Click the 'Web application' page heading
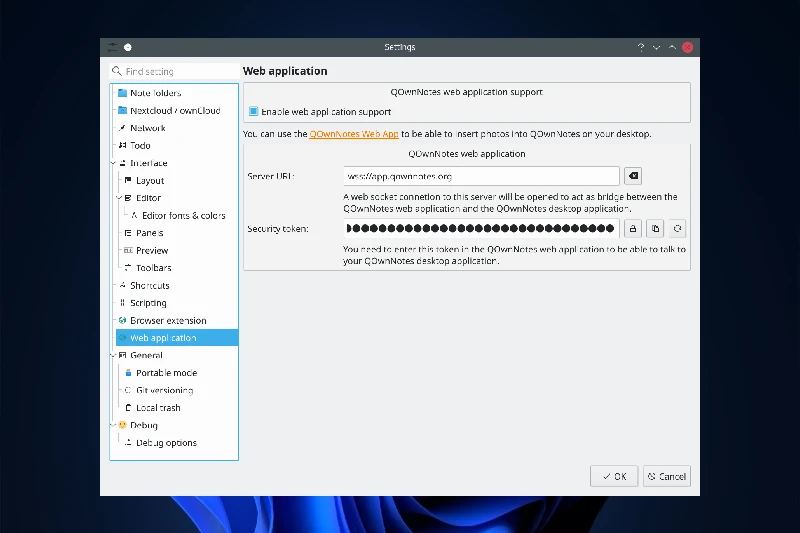Image resolution: width=800 pixels, height=533 pixels. 285,71
